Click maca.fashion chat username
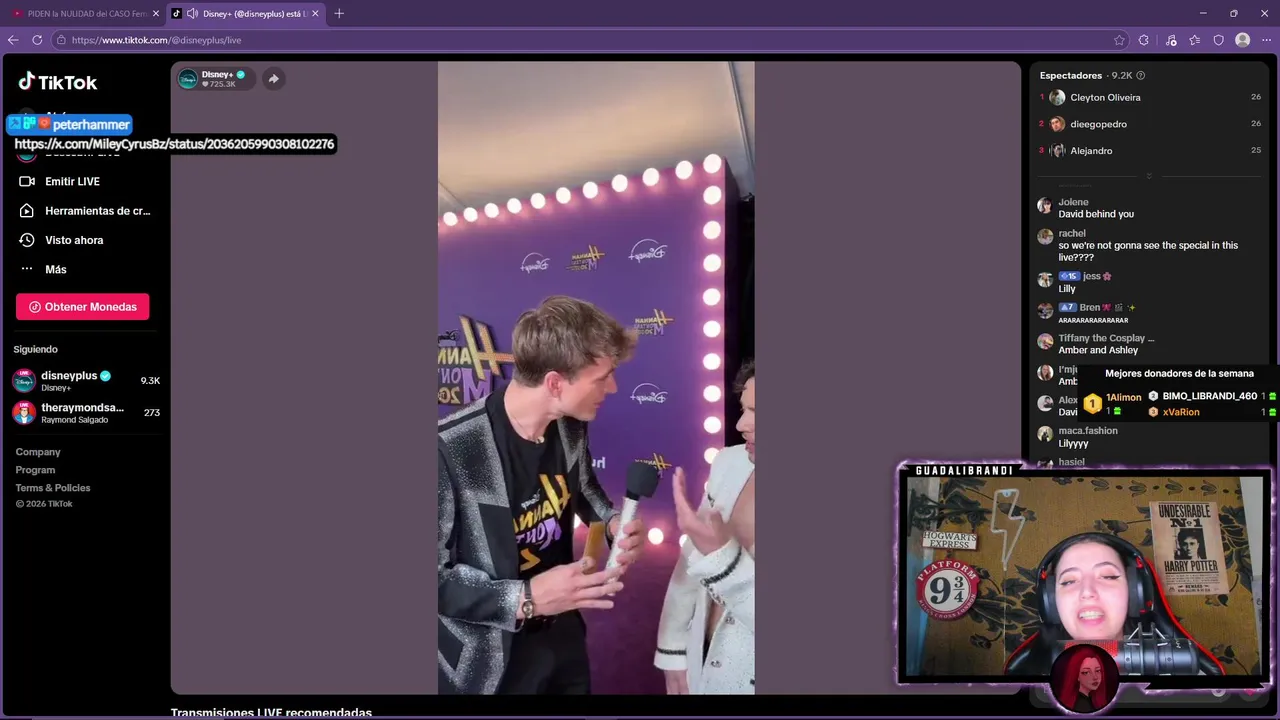This screenshot has width=1280, height=720. point(1088,431)
